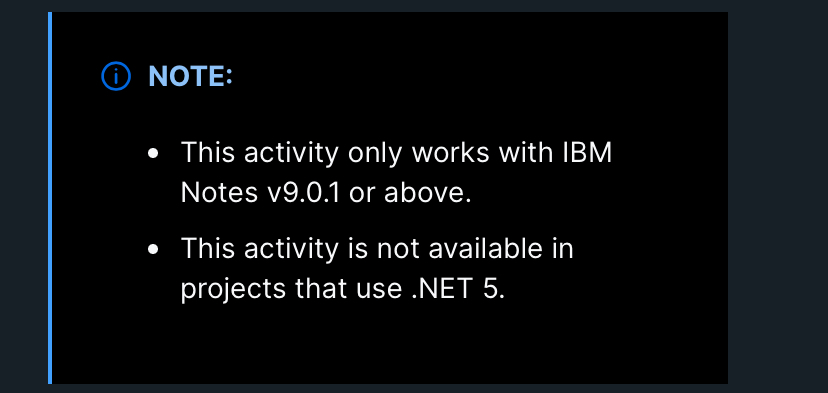This screenshot has width=828, height=393.
Task: Click the first bullet point dot
Action: pos(153,153)
